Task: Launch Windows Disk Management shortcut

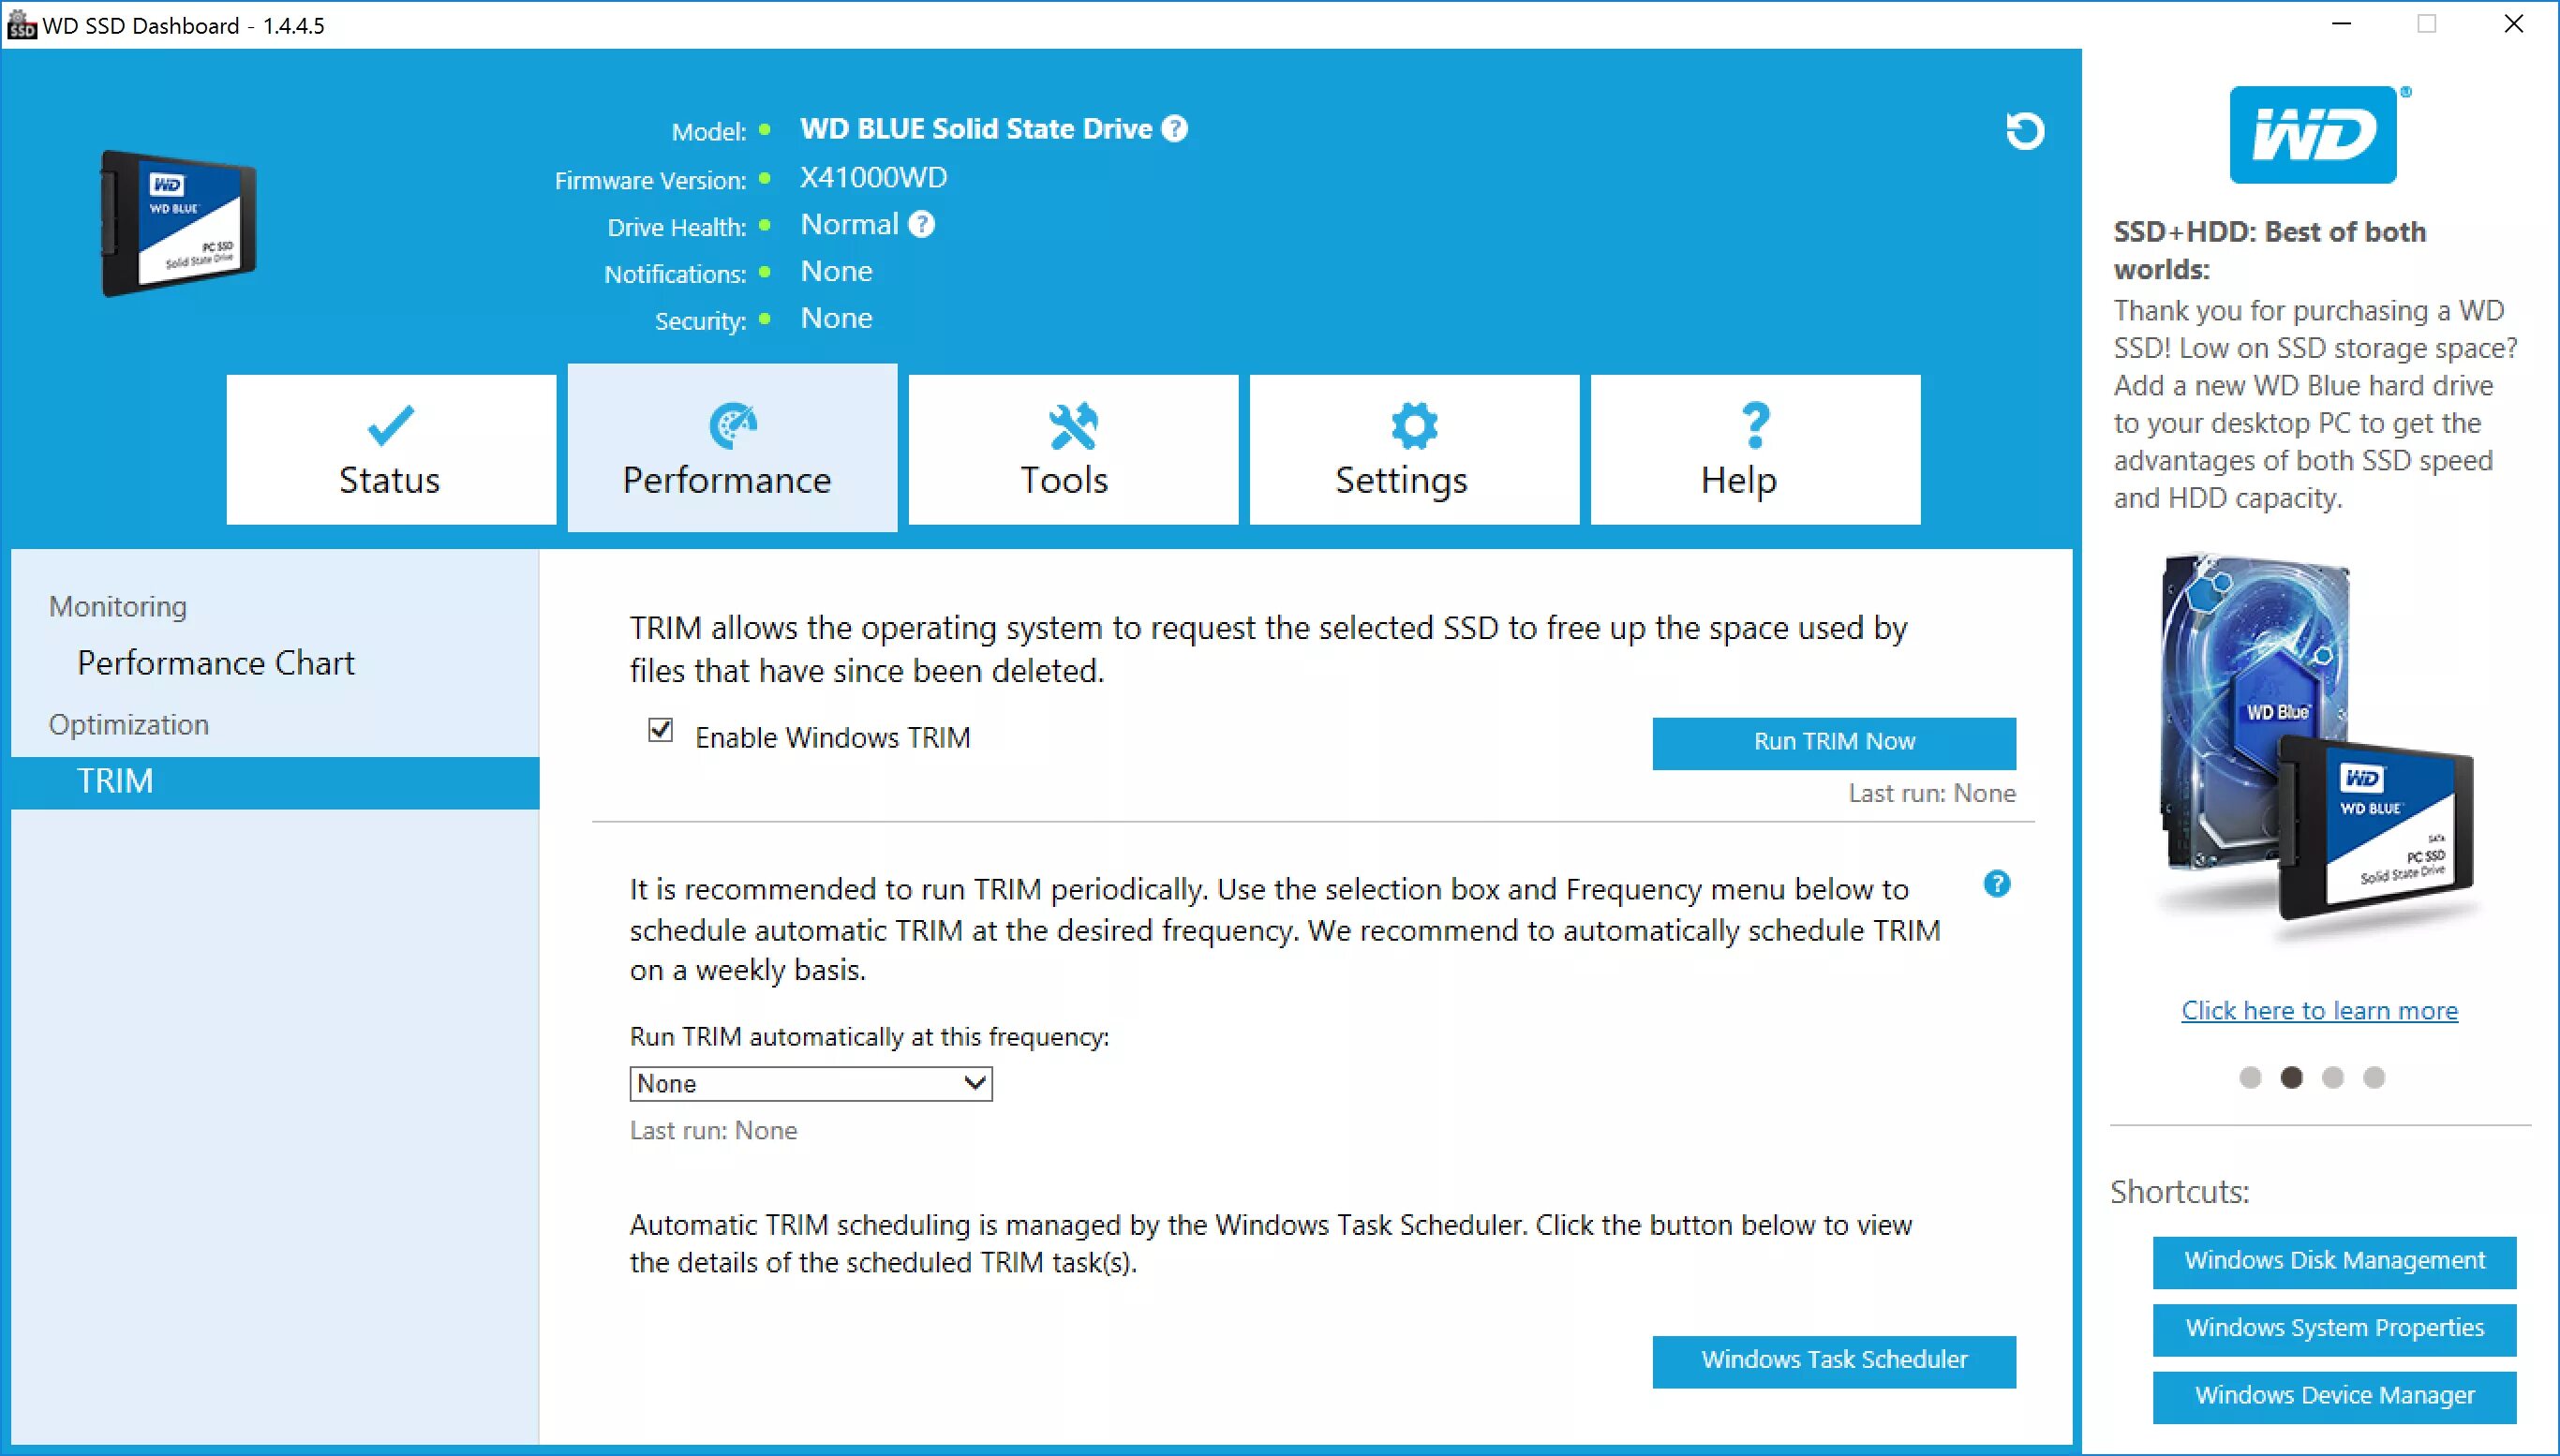Action: pyautogui.click(x=2333, y=1261)
